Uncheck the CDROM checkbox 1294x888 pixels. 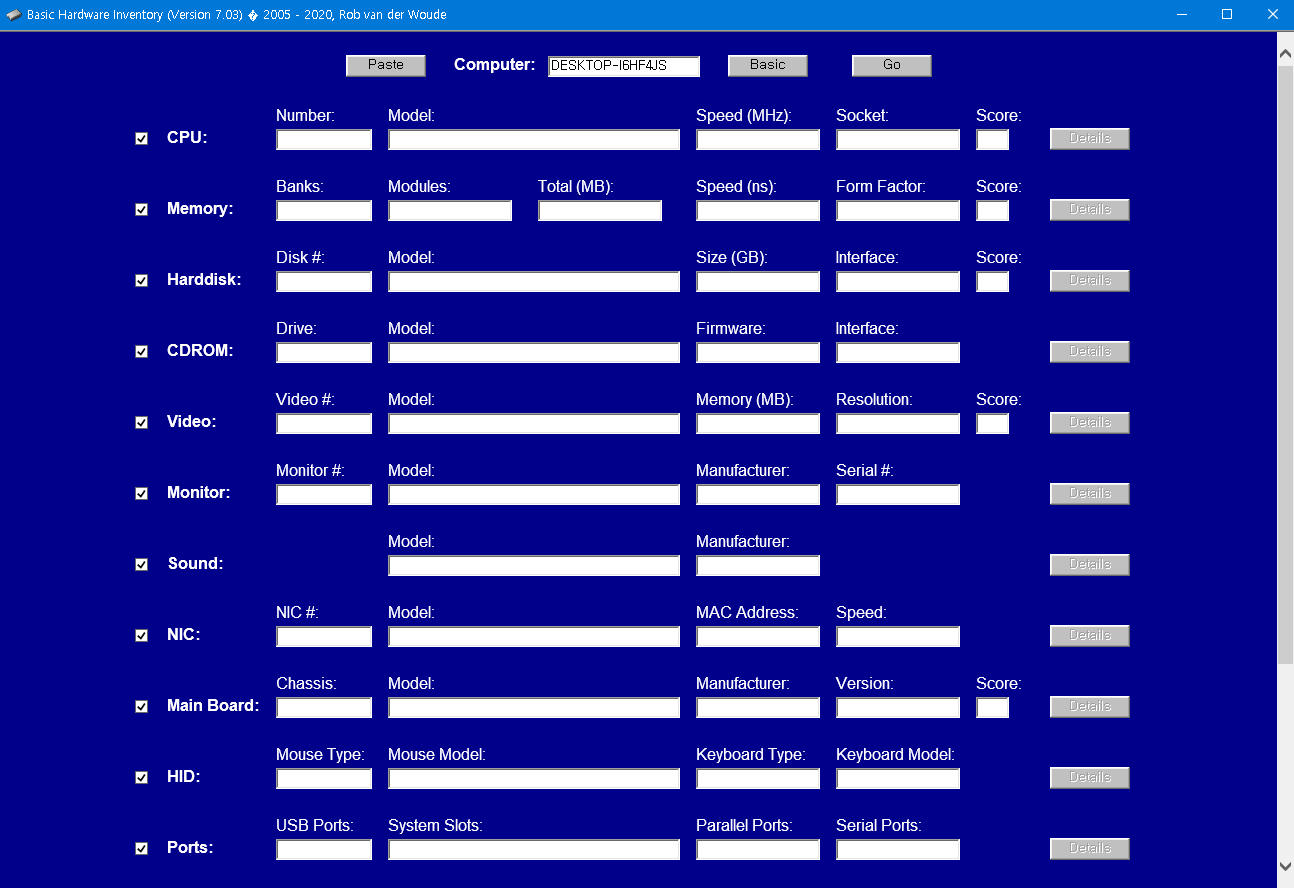pos(141,352)
